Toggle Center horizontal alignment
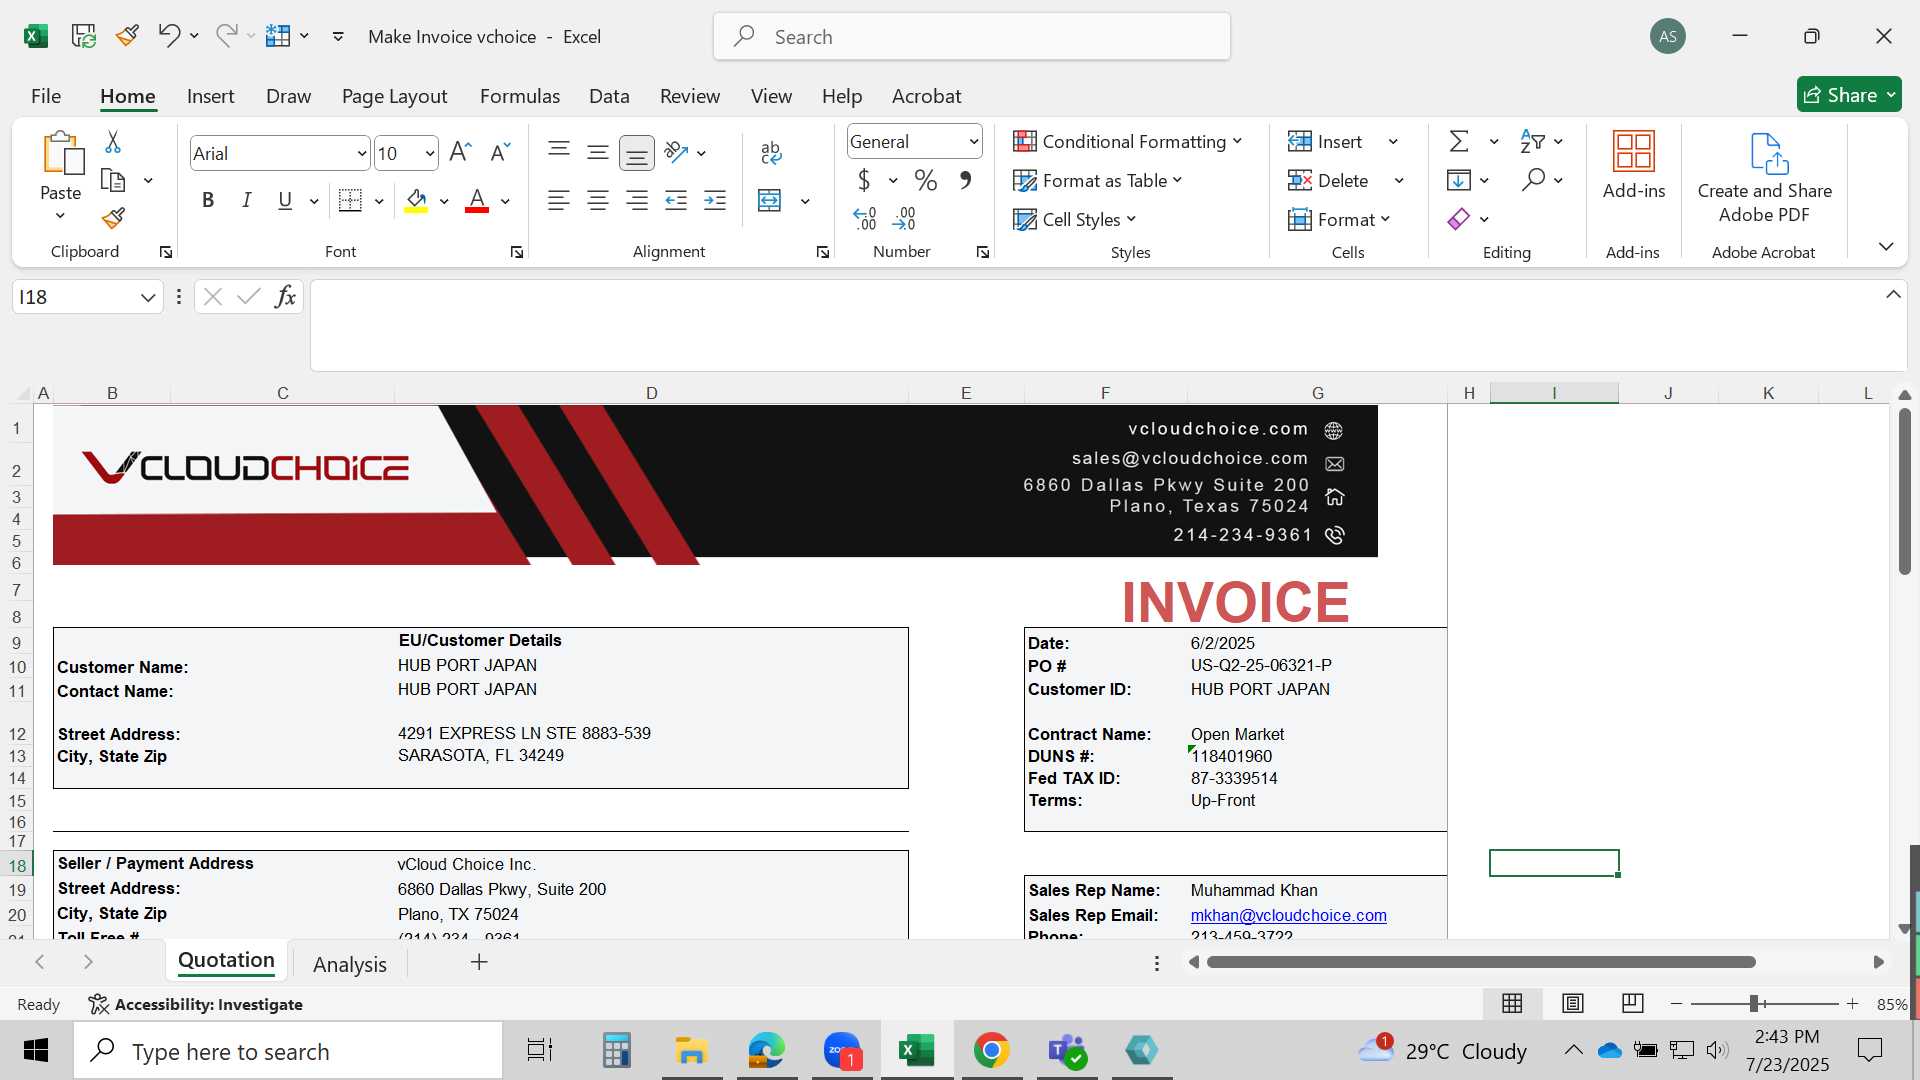1920x1080 pixels. click(x=598, y=200)
